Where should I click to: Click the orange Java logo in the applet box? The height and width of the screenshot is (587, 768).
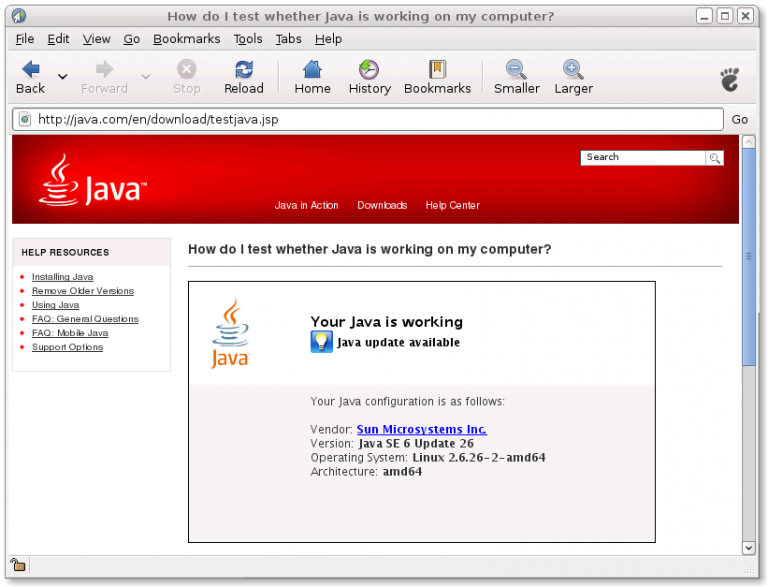tap(230, 333)
